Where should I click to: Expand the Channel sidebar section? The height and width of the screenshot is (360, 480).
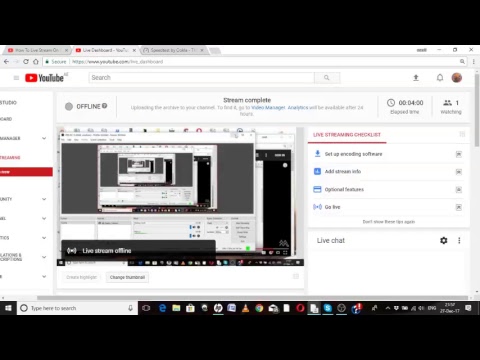tap(44, 218)
